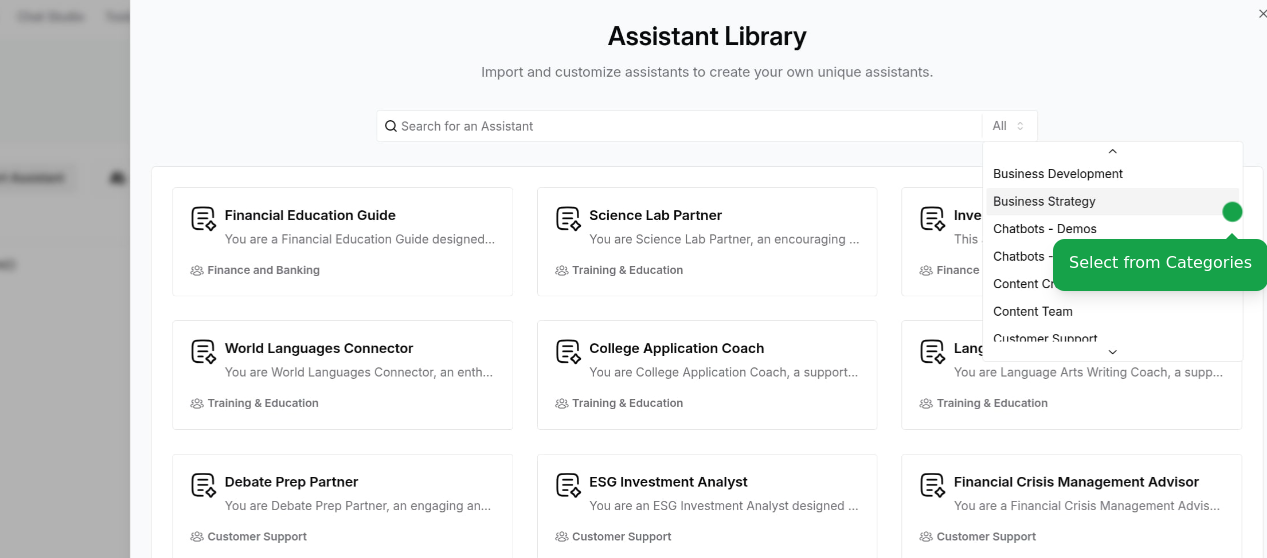This screenshot has width=1267, height=558.
Task: Click people icon on Debate Prep Partner tag
Action: click(197, 537)
